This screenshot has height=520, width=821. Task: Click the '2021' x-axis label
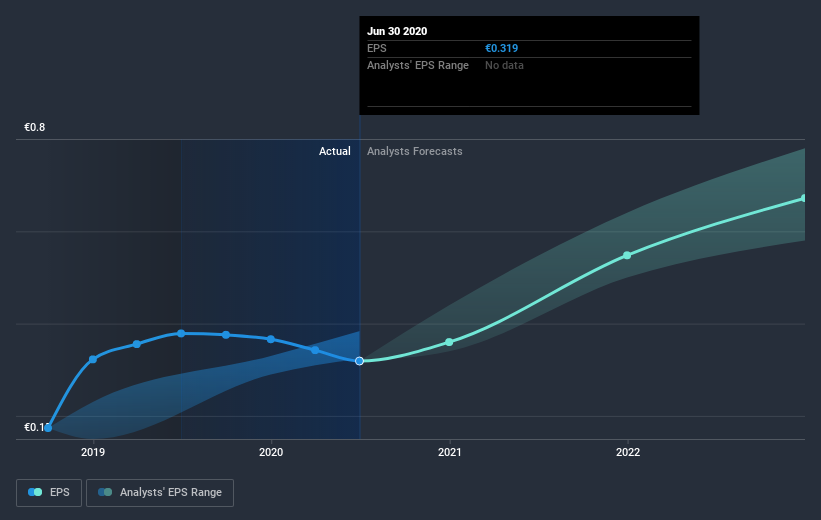449,452
